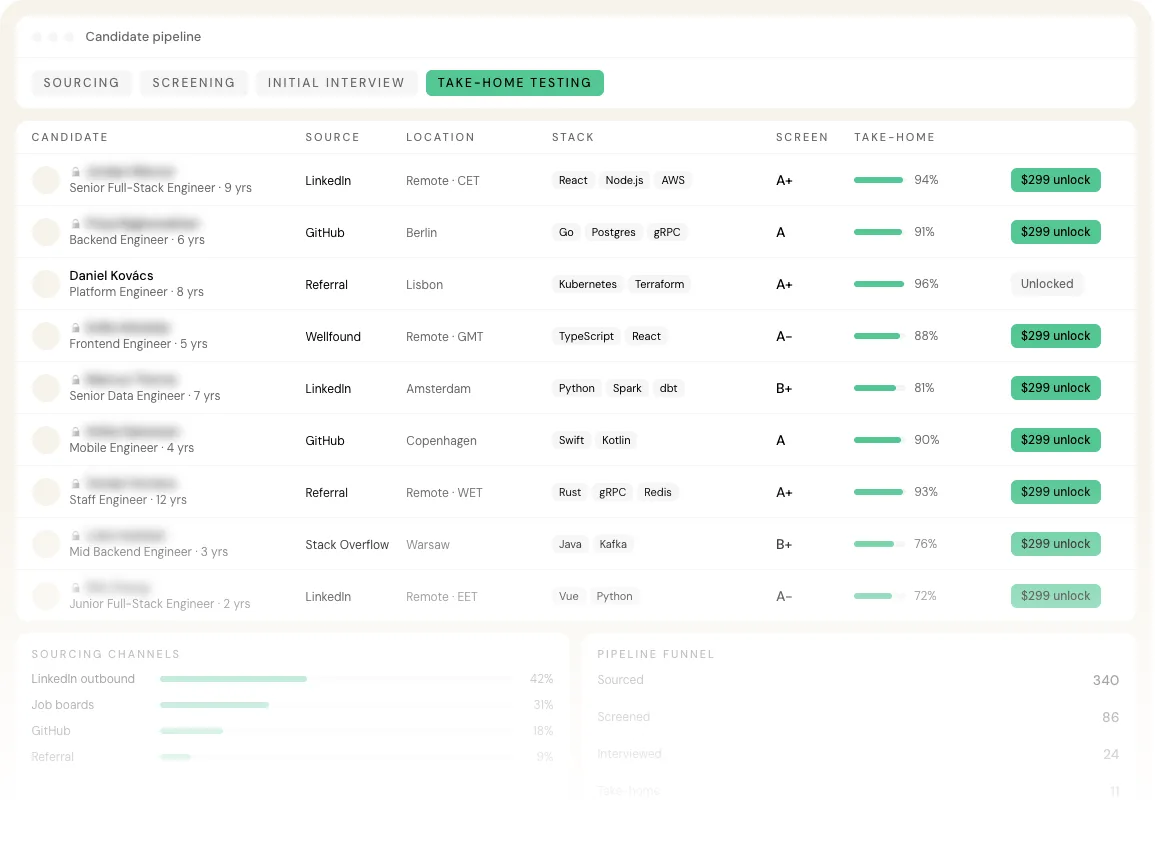
Task: Click Daniel Kovács's avatar circle
Action: pyautogui.click(x=46, y=284)
